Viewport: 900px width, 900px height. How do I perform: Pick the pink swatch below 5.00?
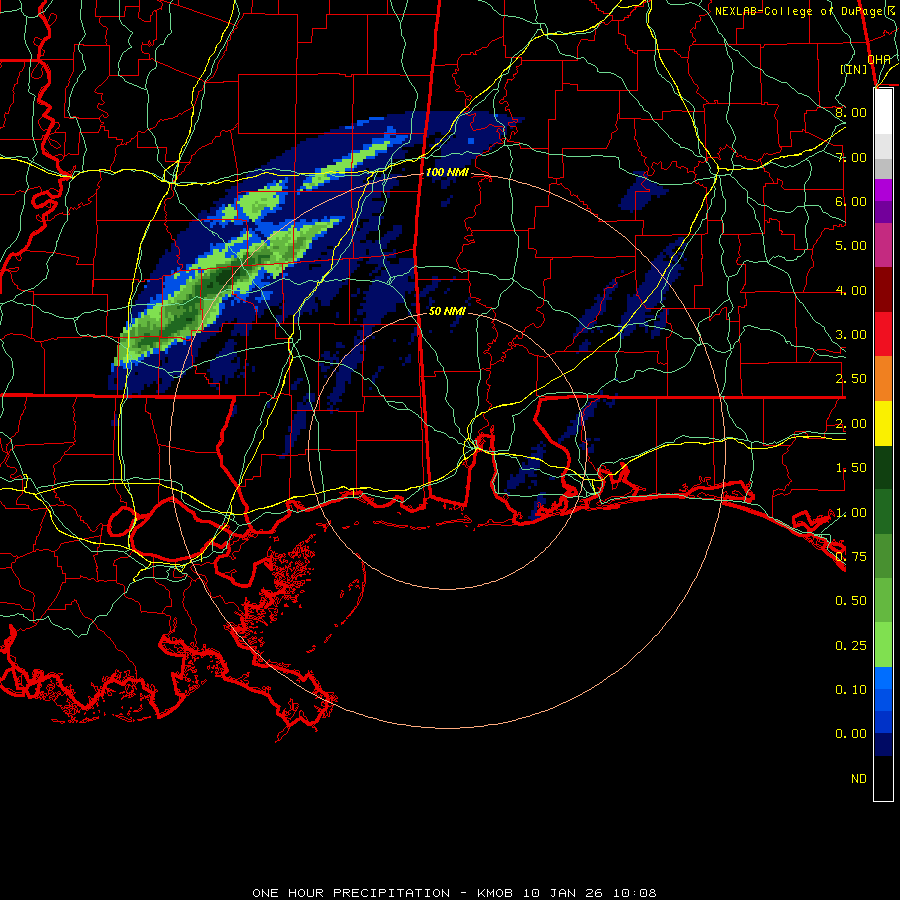pyautogui.click(x=883, y=246)
